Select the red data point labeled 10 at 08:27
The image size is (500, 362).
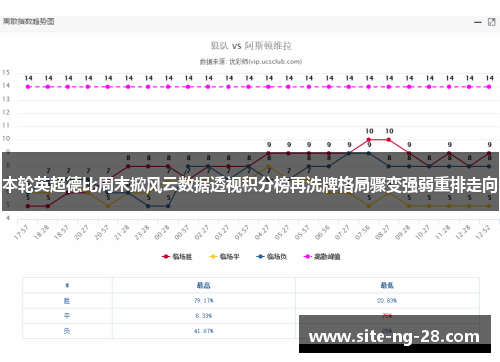[x=389, y=140]
